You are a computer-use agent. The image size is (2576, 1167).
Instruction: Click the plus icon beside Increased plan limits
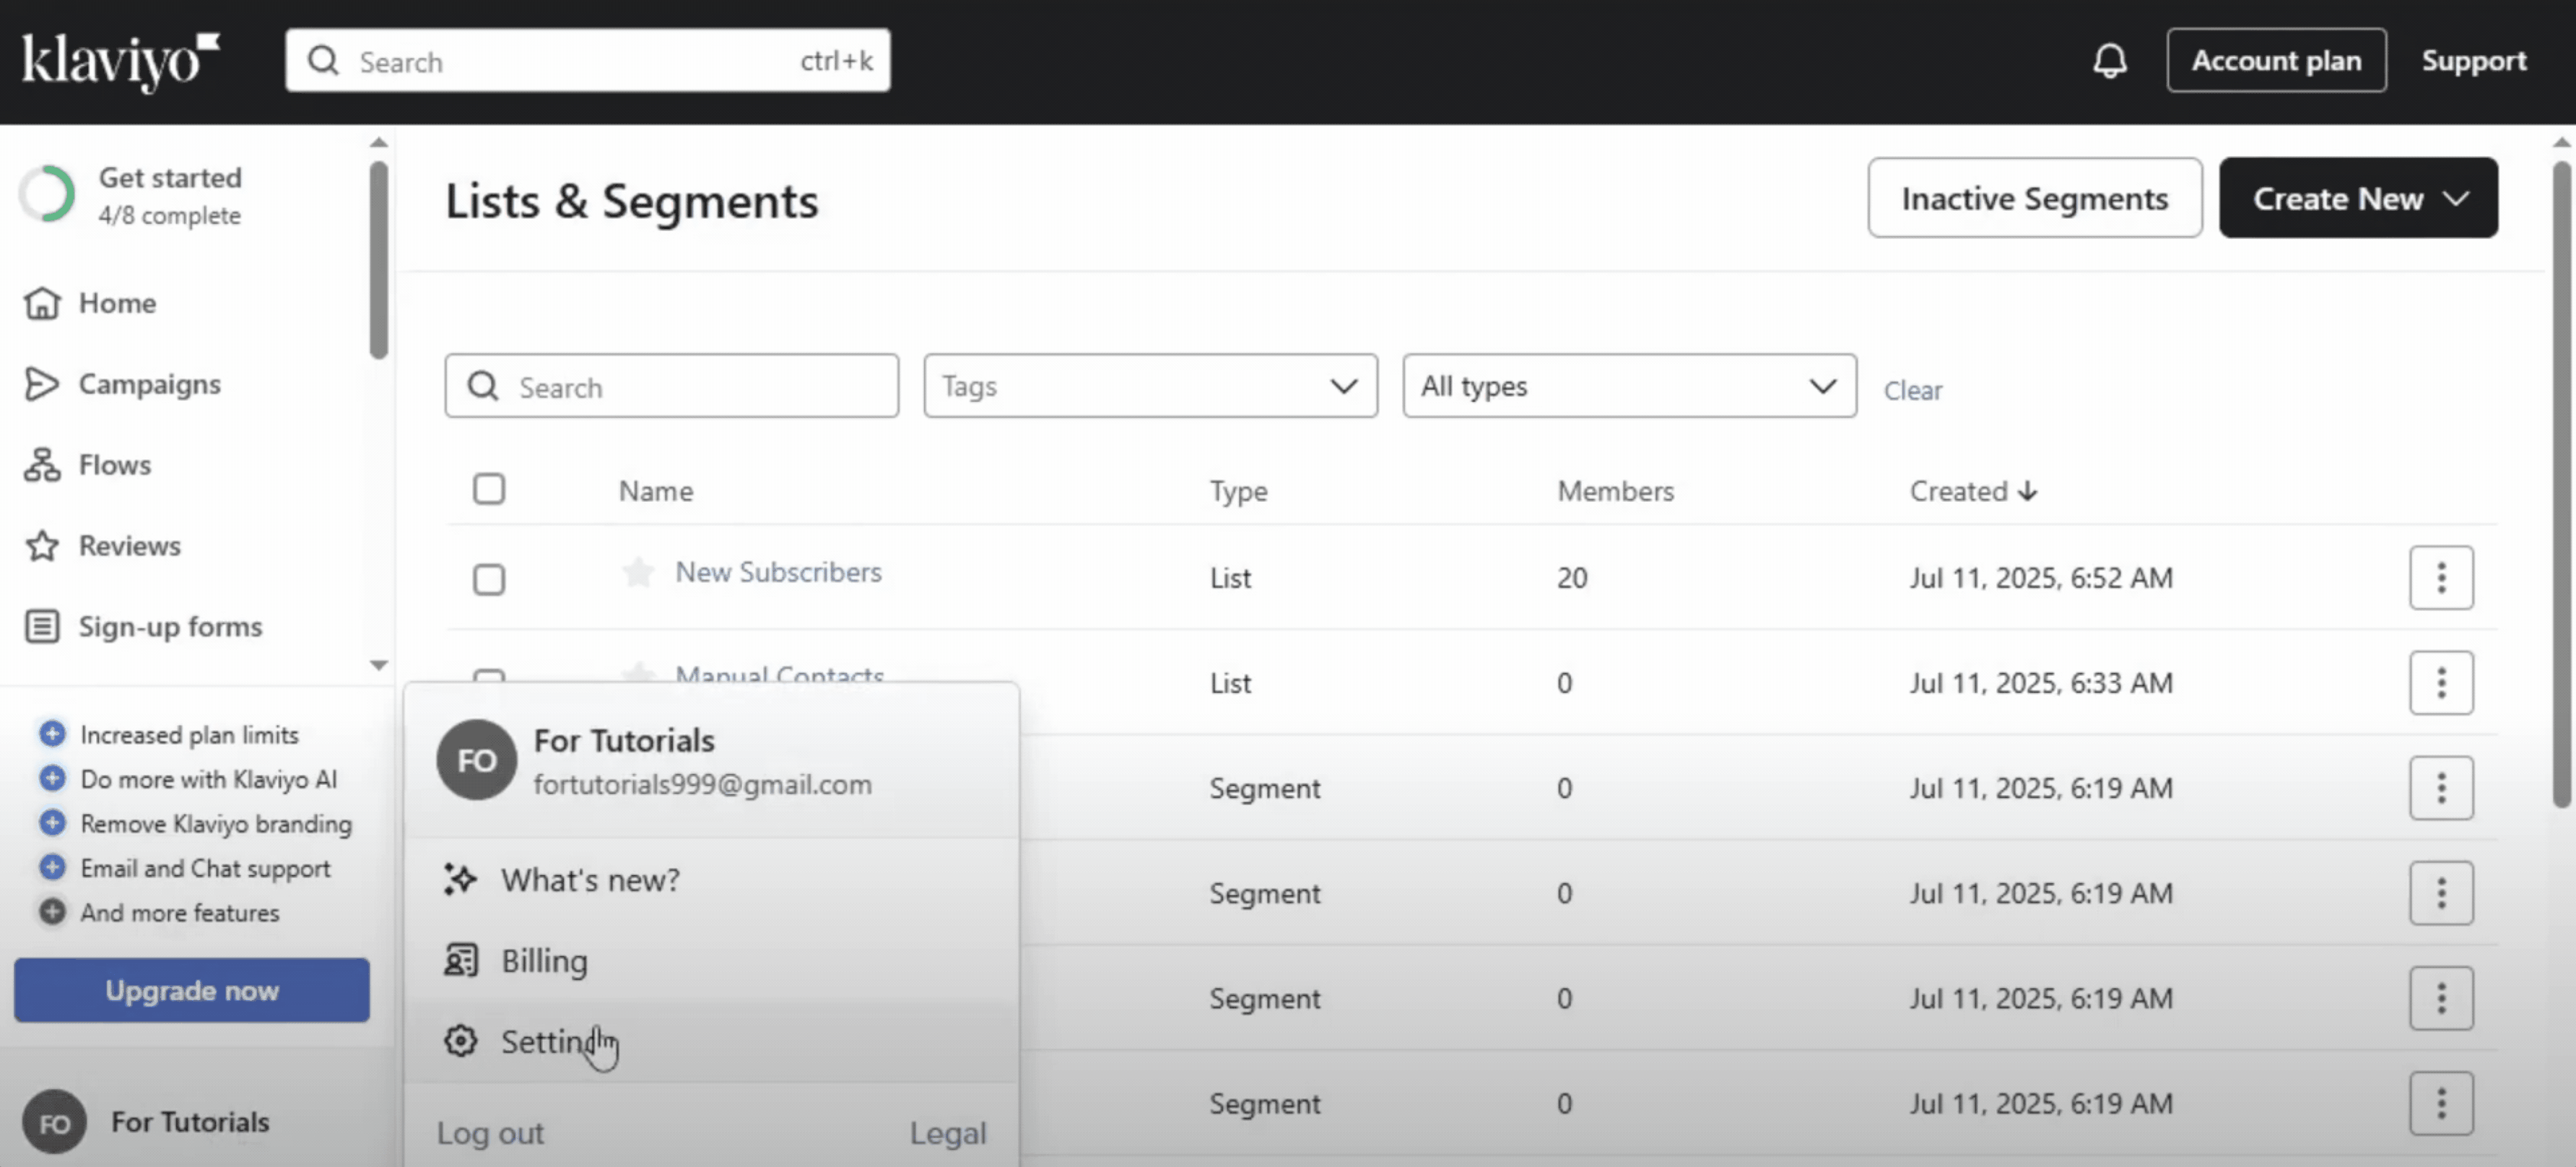(52, 734)
